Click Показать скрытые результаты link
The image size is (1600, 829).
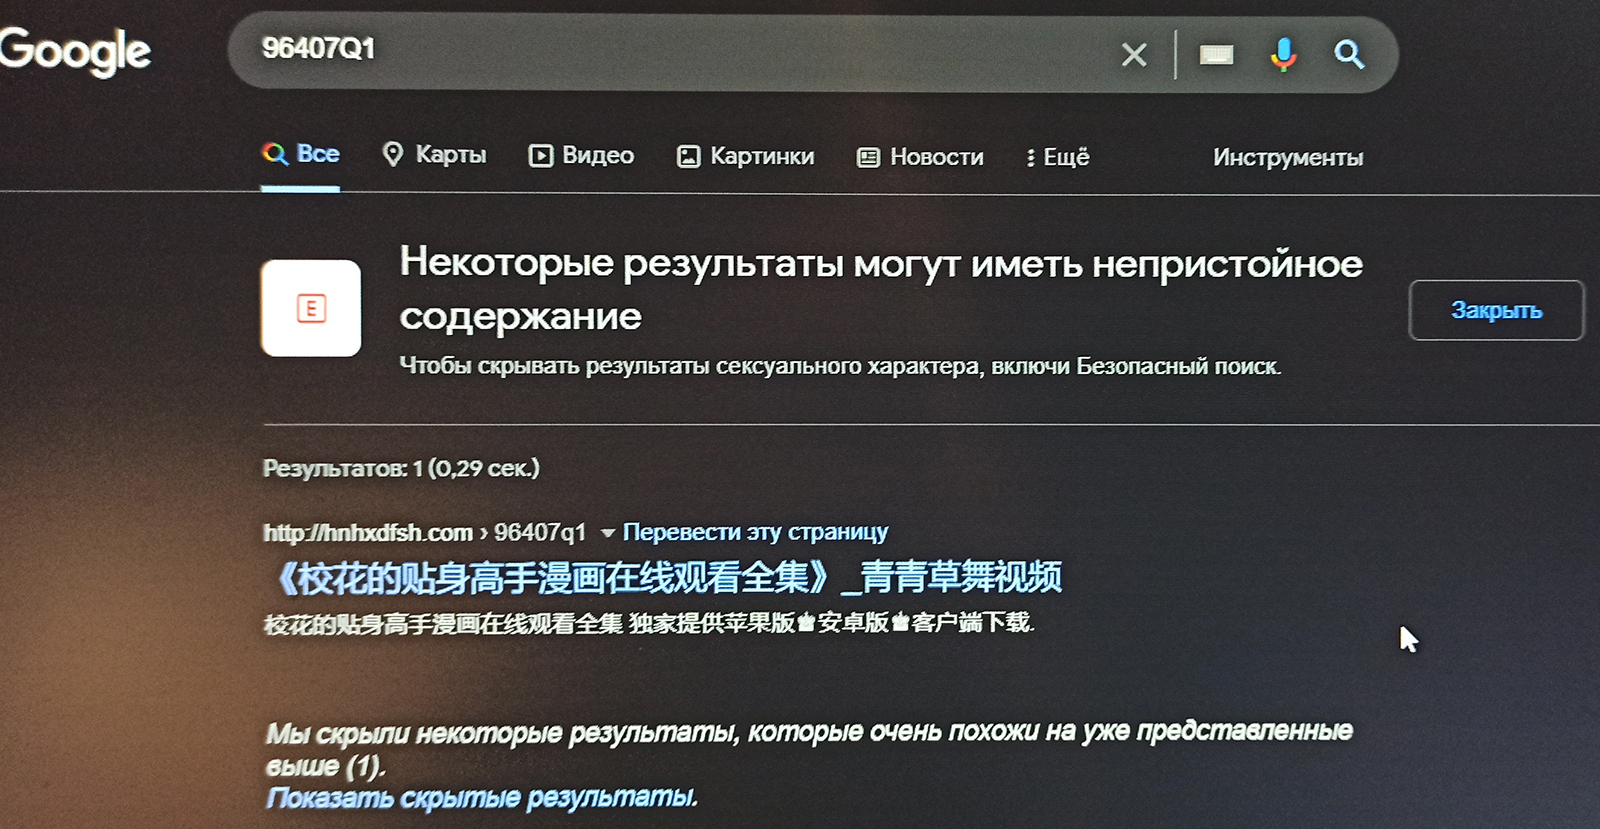coord(482,797)
